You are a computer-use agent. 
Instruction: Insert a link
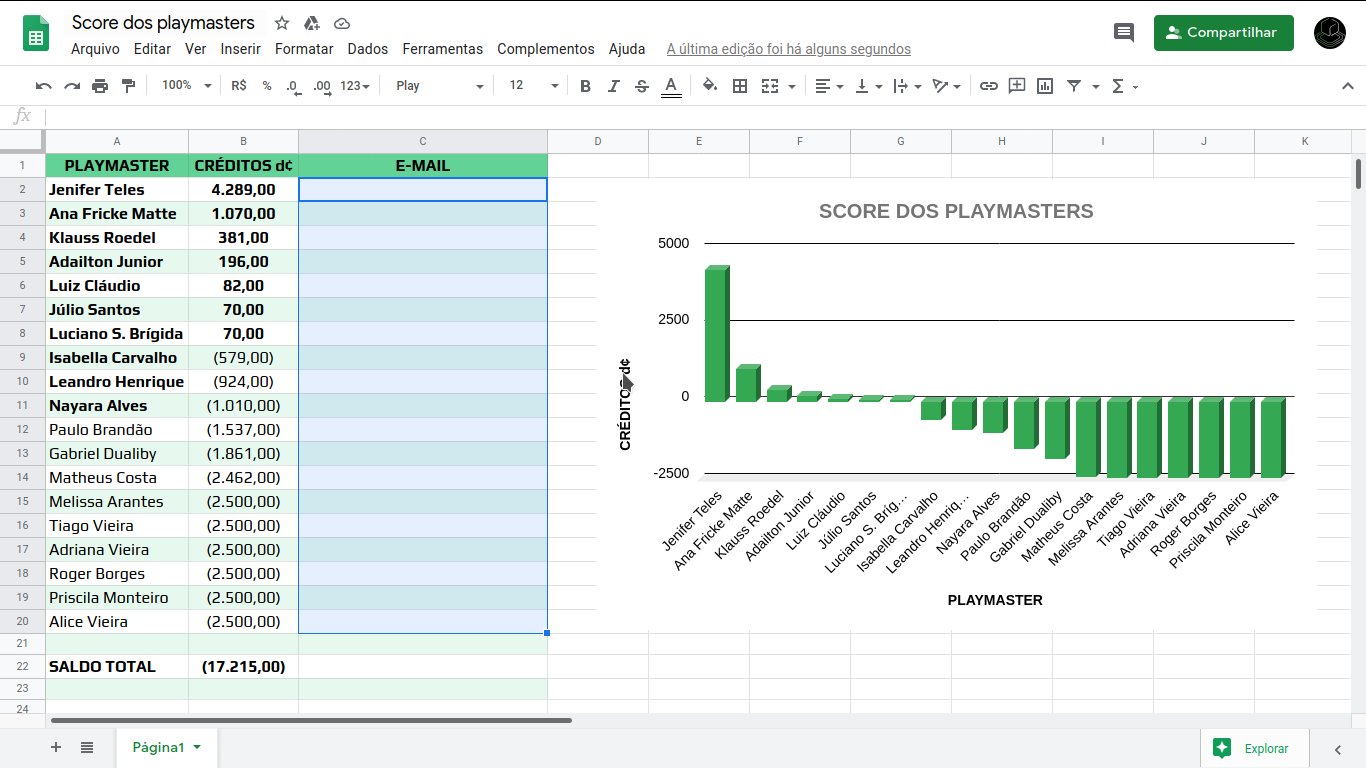989,86
